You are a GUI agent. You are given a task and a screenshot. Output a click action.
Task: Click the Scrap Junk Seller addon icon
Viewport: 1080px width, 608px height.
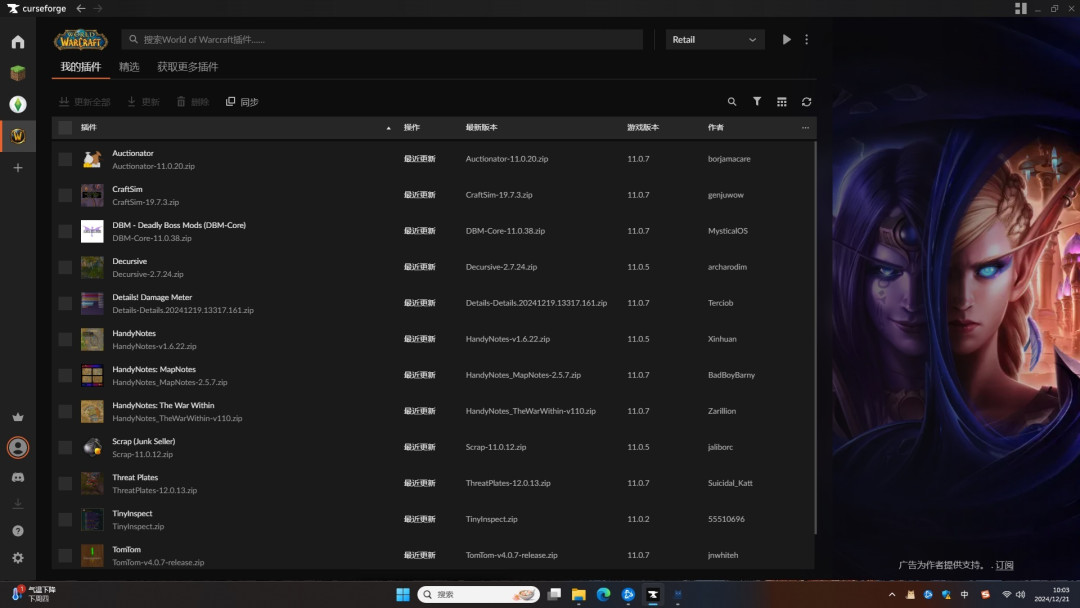click(92, 448)
